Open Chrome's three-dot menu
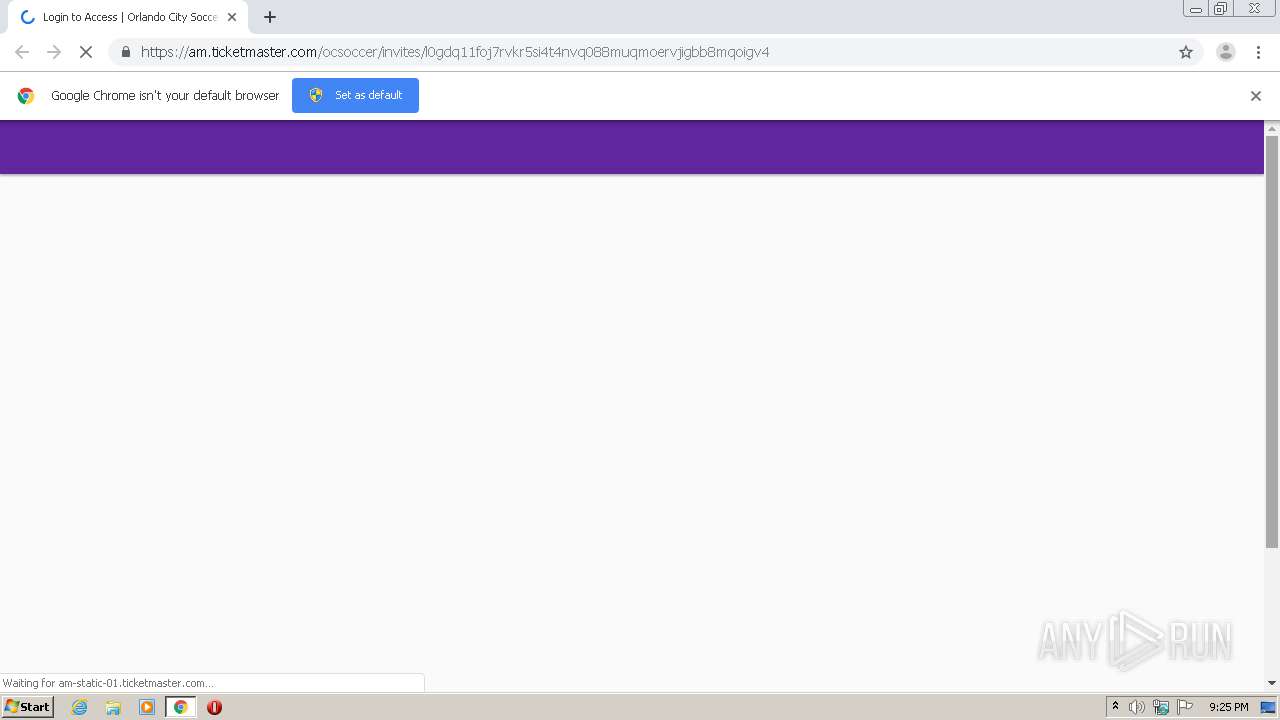 [x=1258, y=52]
